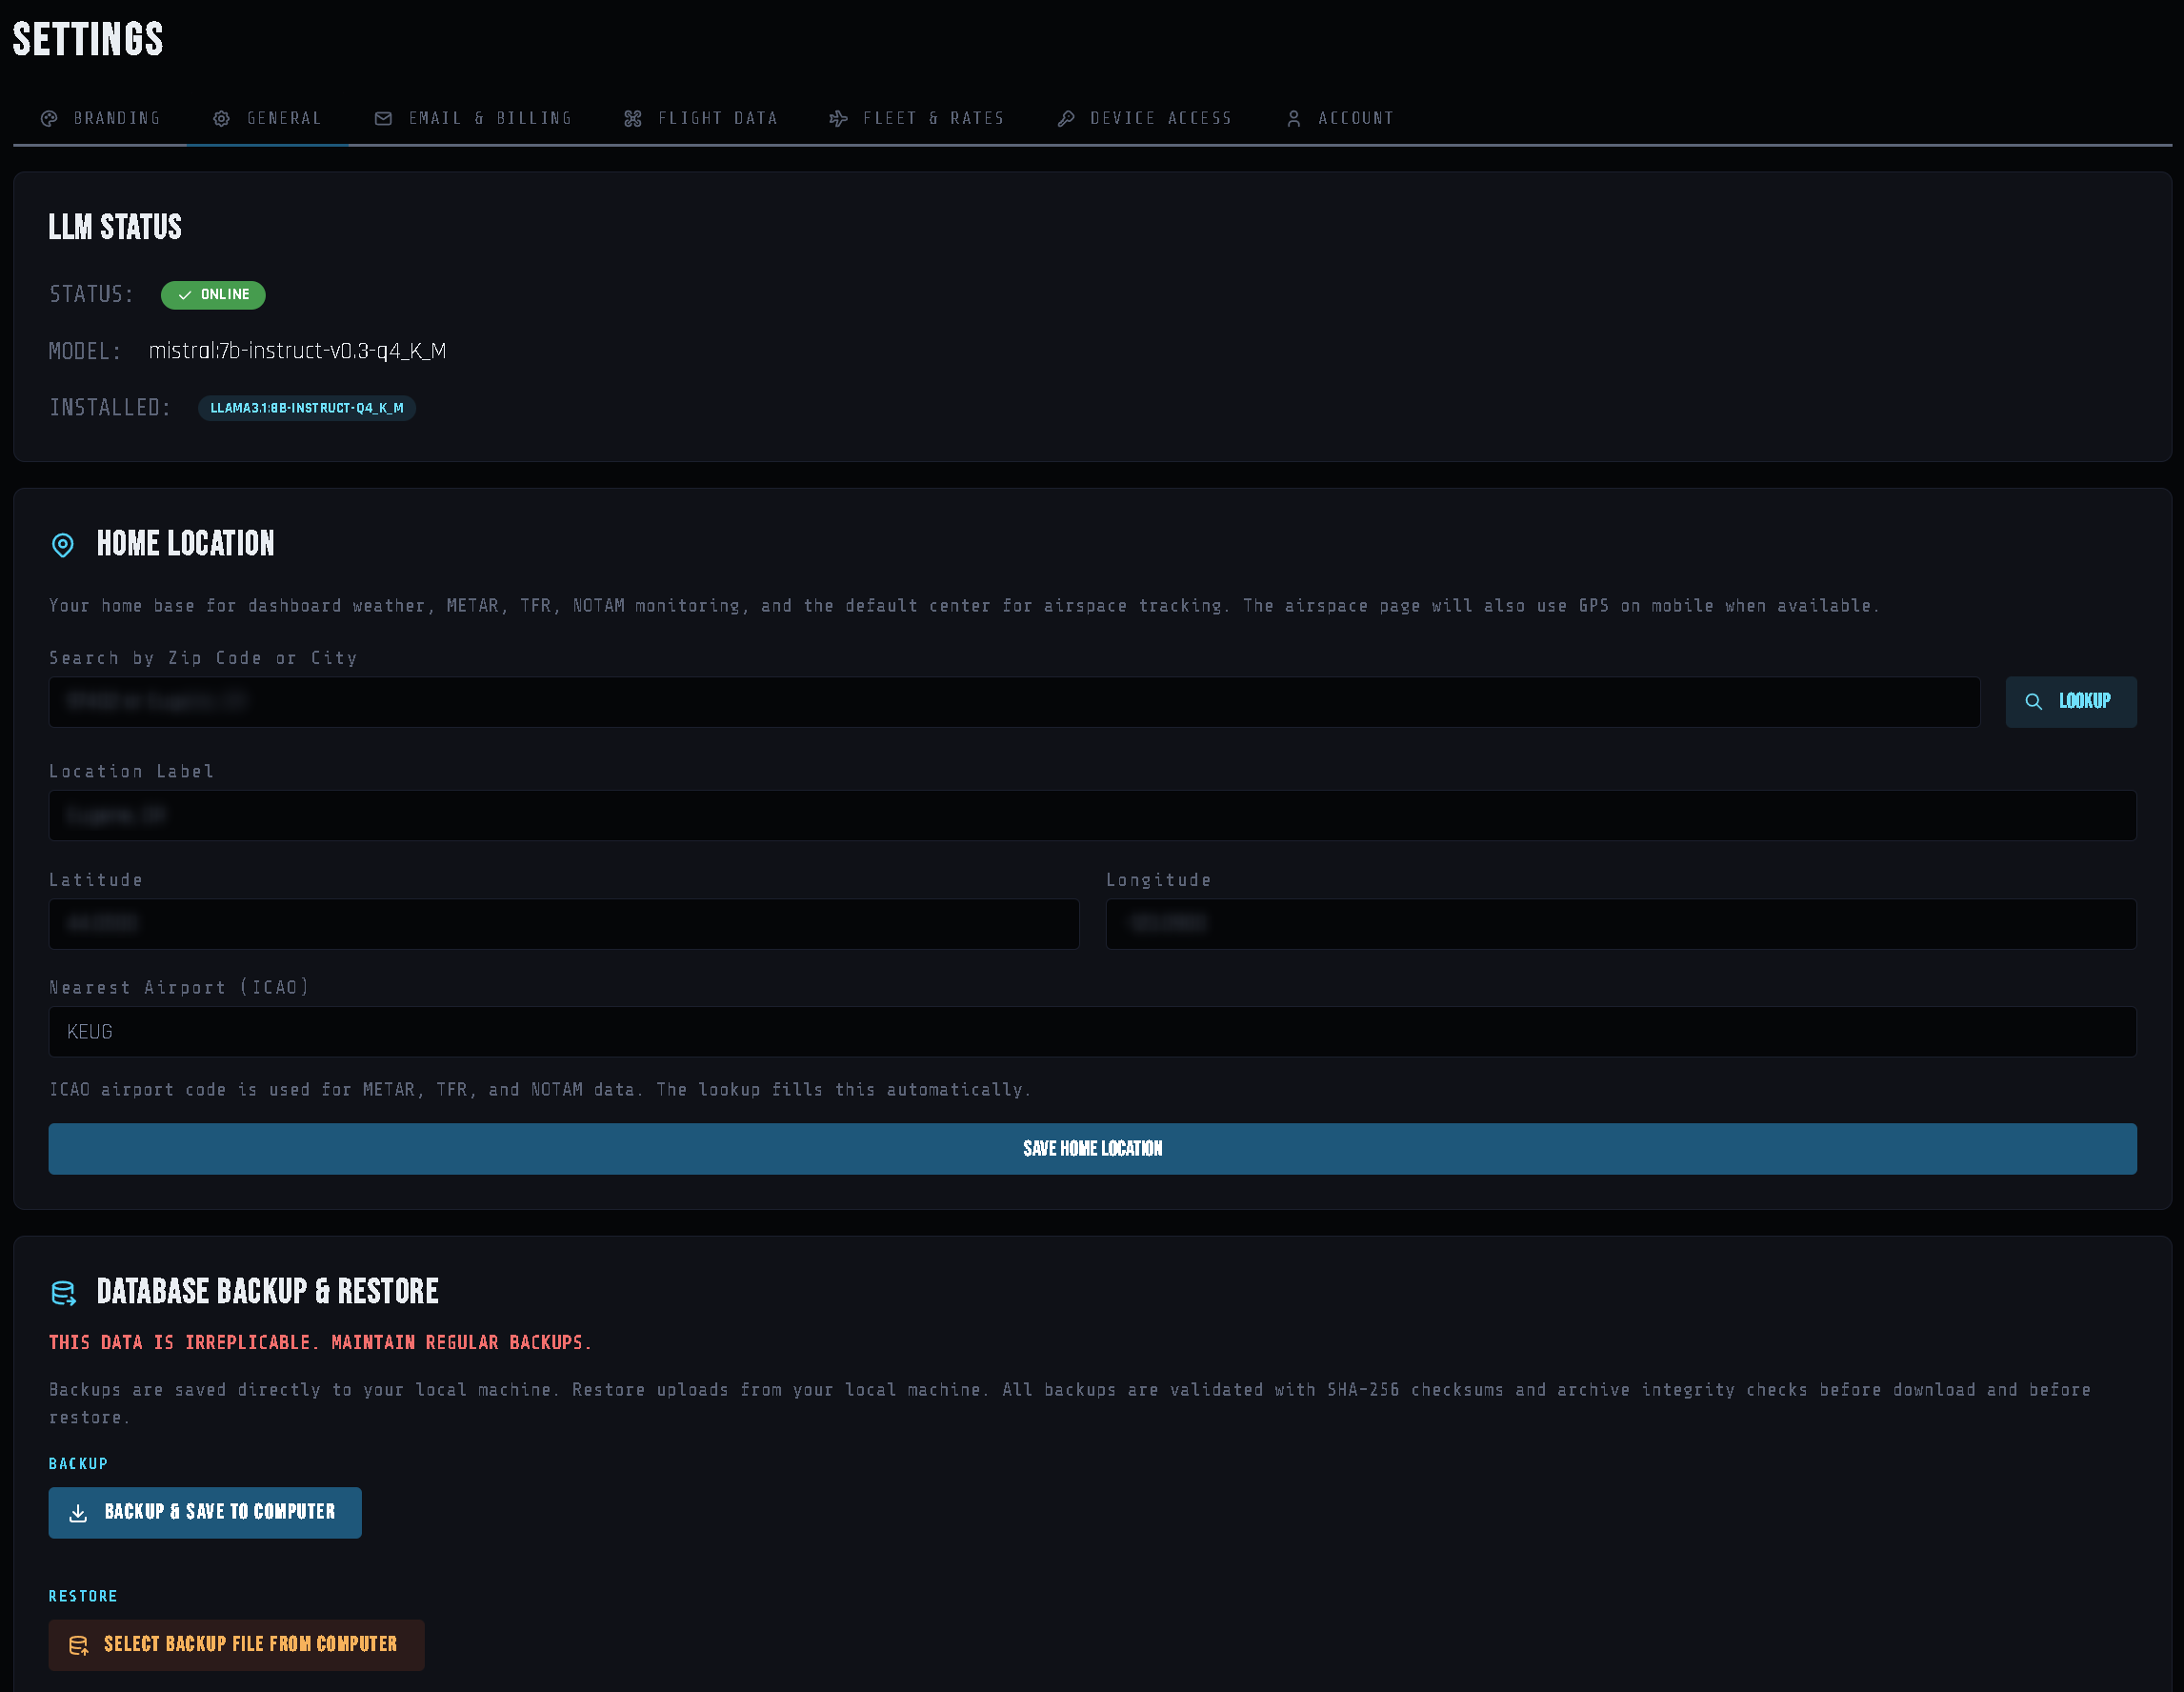The width and height of the screenshot is (2184, 1692).
Task: Click the checkmark in the Online badge
Action: (185, 295)
